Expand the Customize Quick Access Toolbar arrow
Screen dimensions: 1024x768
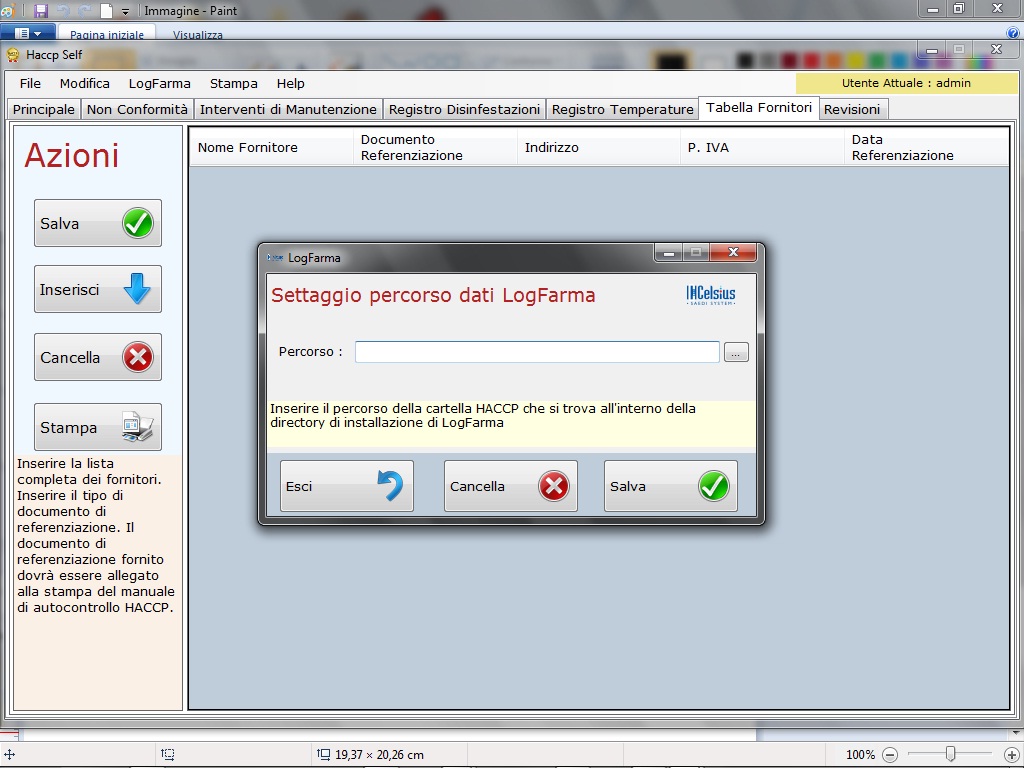click(x=126, y=12)
